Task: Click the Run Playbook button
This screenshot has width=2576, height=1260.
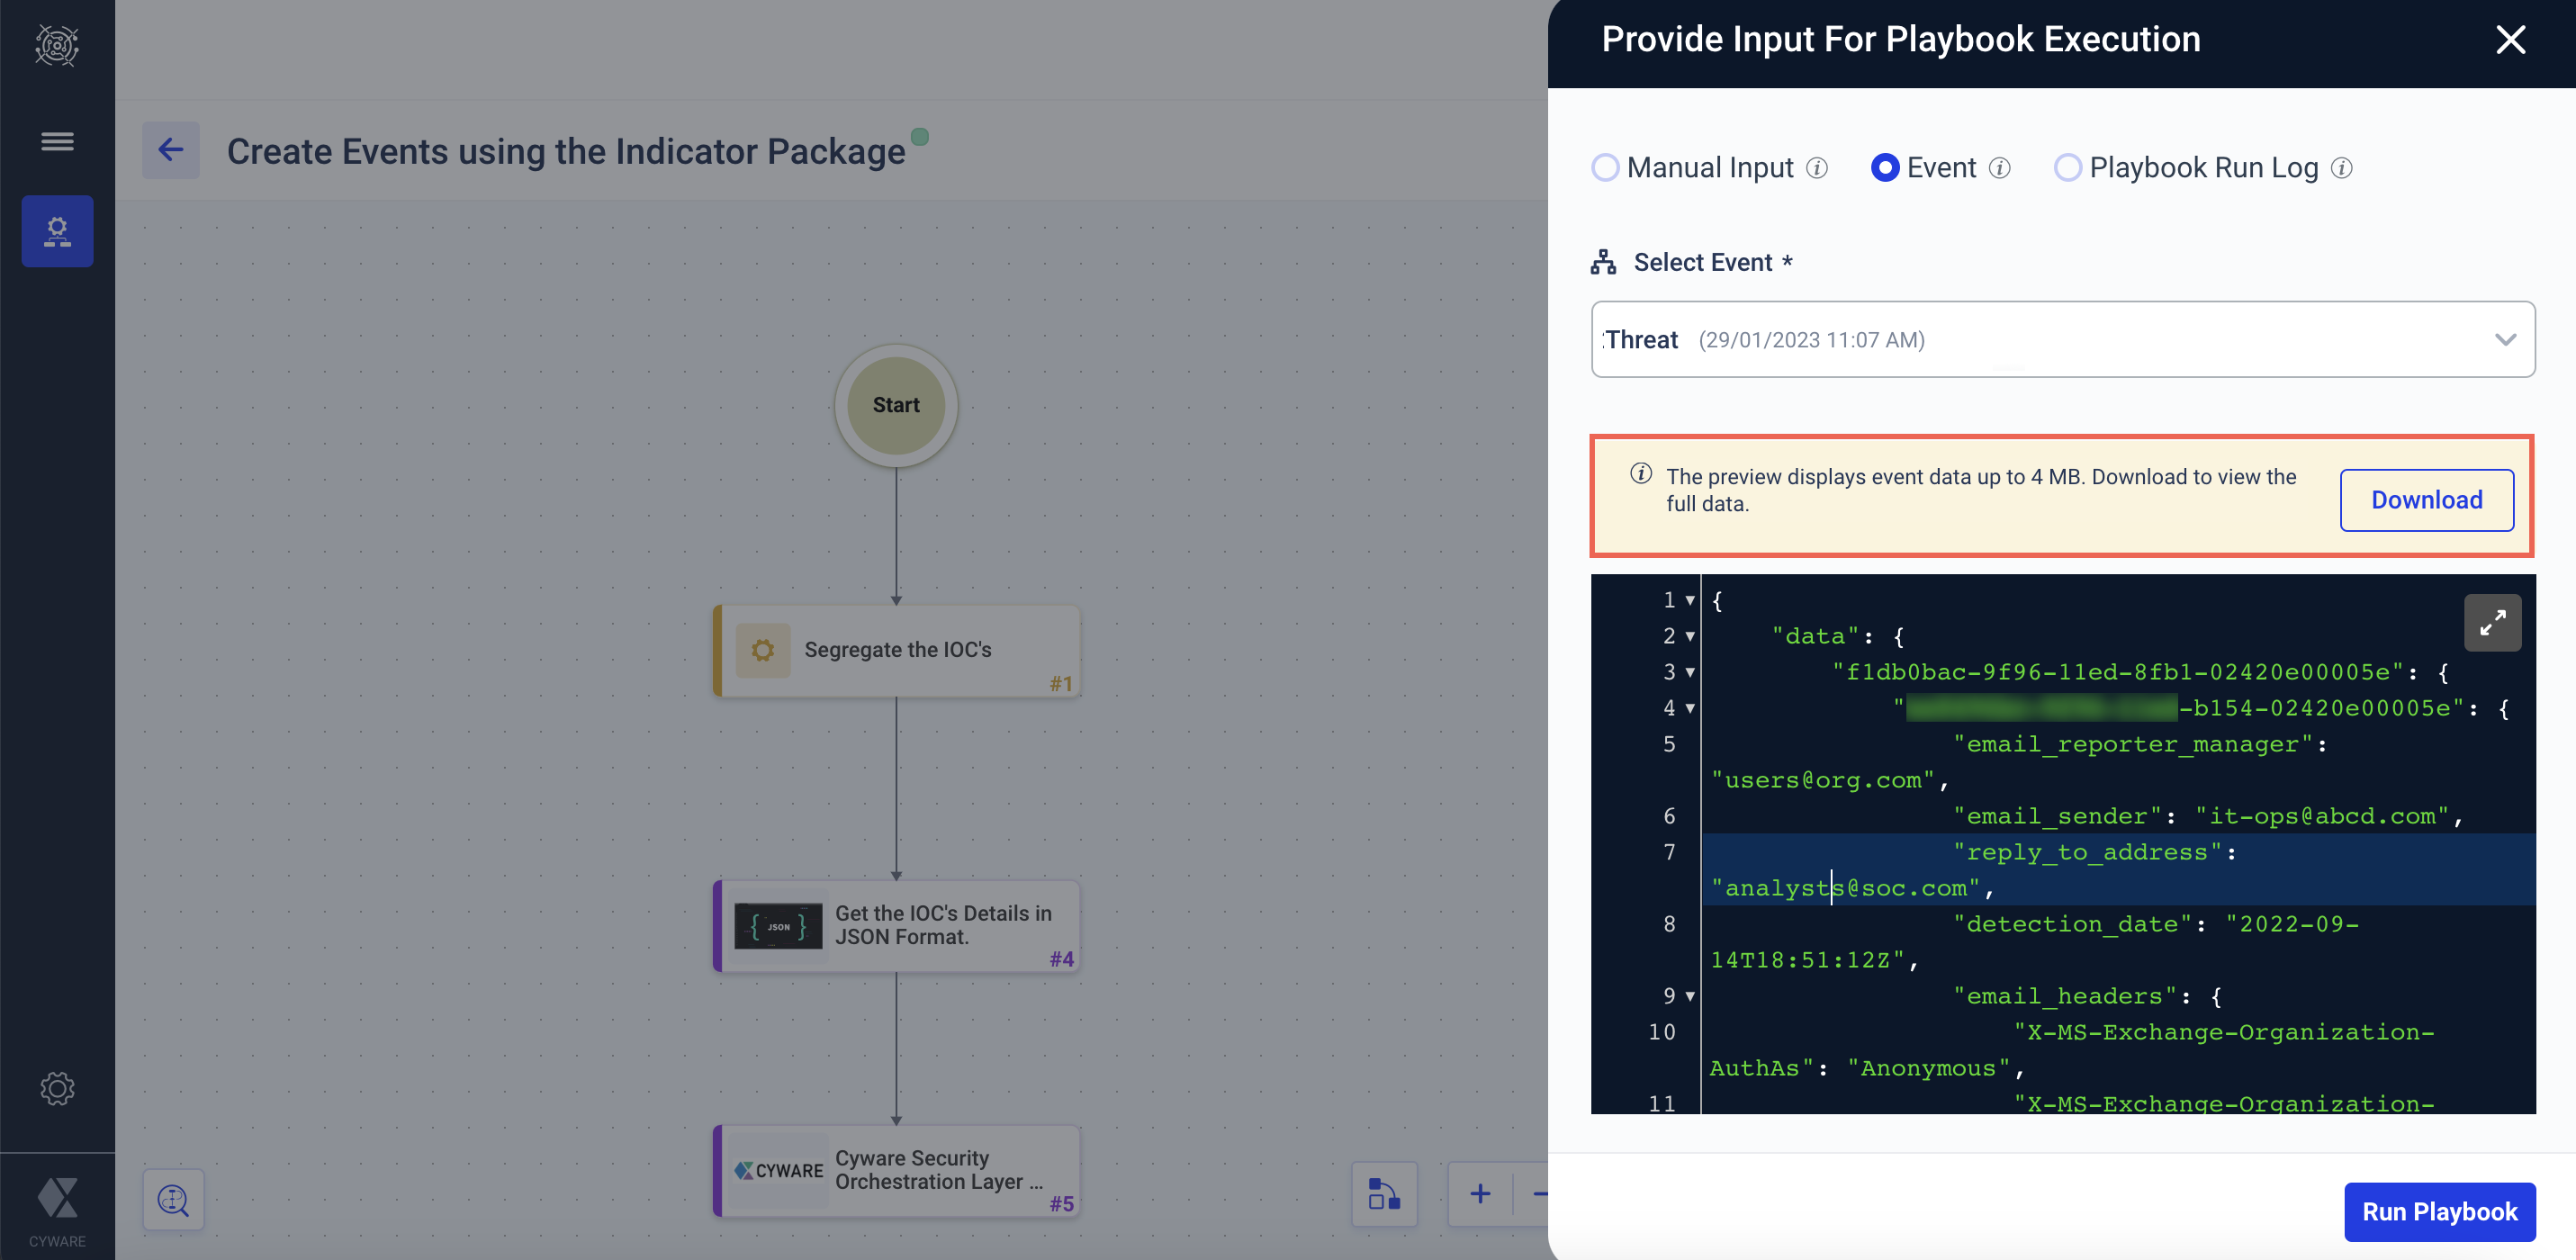Action: [x=2439, y=1211]
